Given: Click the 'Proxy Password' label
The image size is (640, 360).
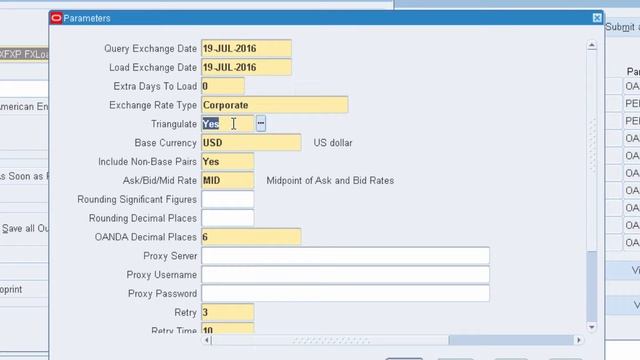Looking at the screenshot, I should click(x=162, y=293).
